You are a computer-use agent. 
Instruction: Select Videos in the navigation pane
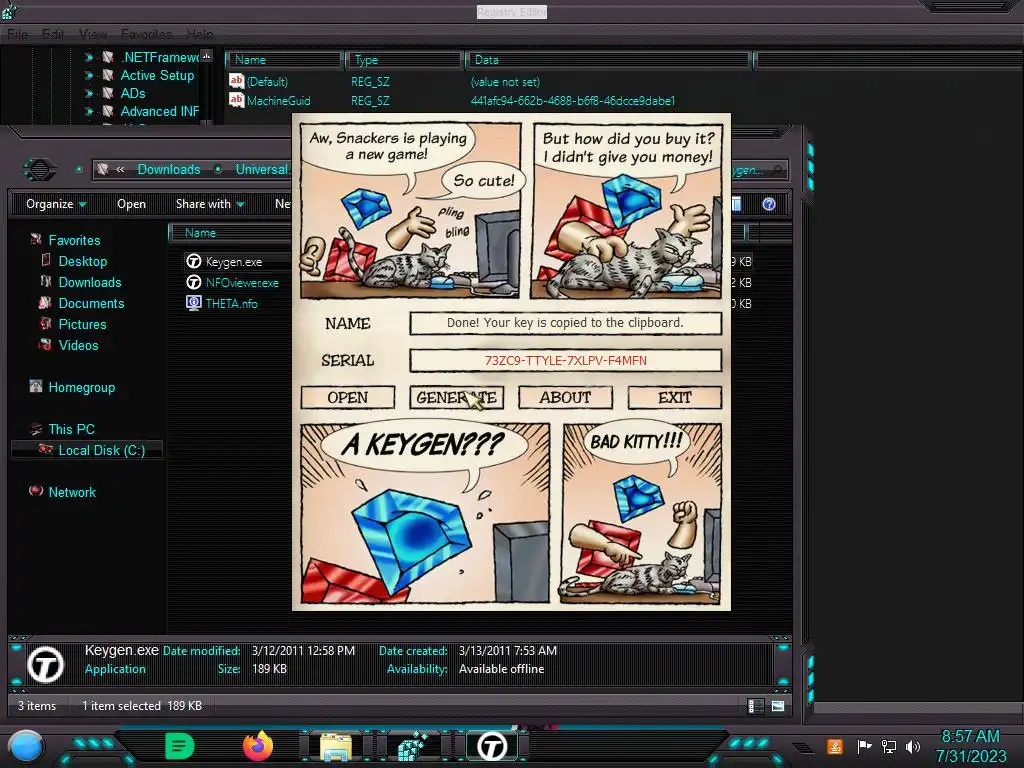coord(78,345)
